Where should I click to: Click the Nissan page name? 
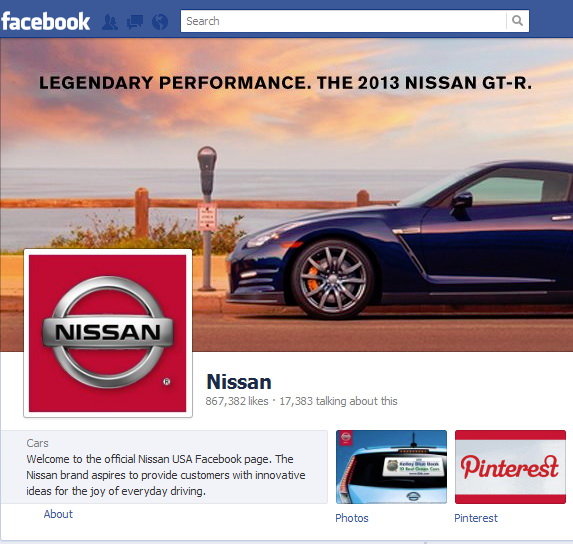[239, 382]
